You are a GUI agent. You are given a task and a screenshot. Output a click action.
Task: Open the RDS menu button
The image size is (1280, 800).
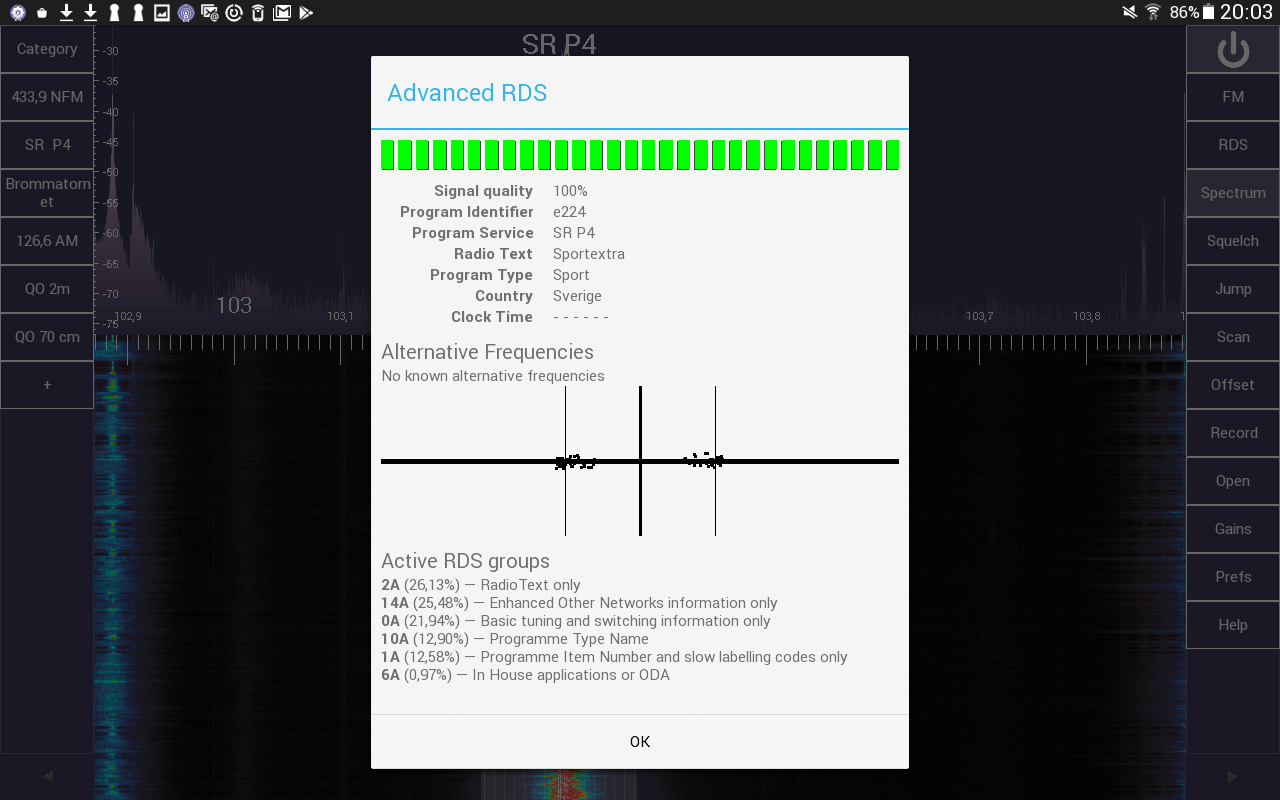(1232, 145)
